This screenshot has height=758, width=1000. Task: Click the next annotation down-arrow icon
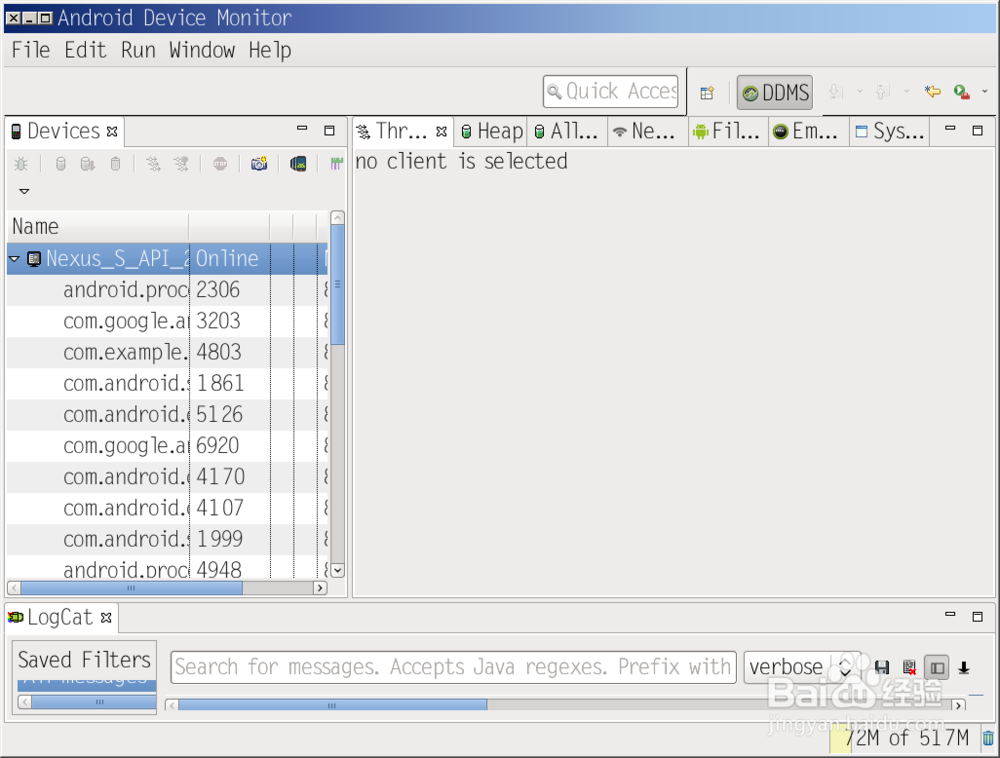(835, 92)
